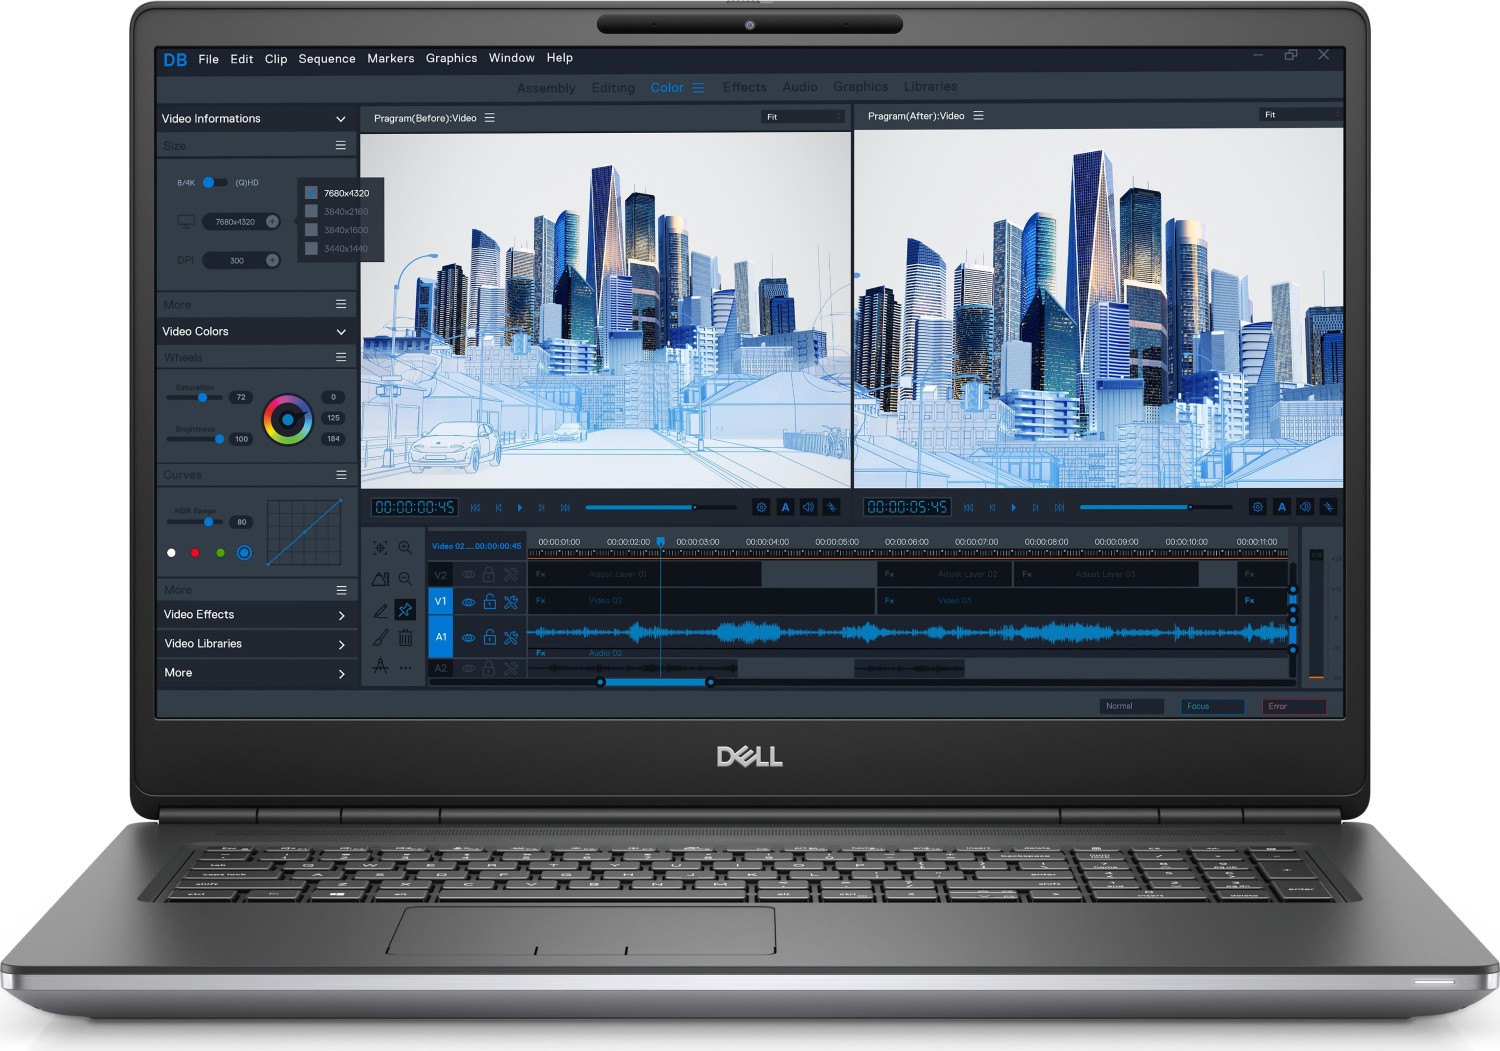The height and width of the screenshot is (1051, 1500).
Task: Click the Zoom Out magnifier icon
Action: point(405,578)
